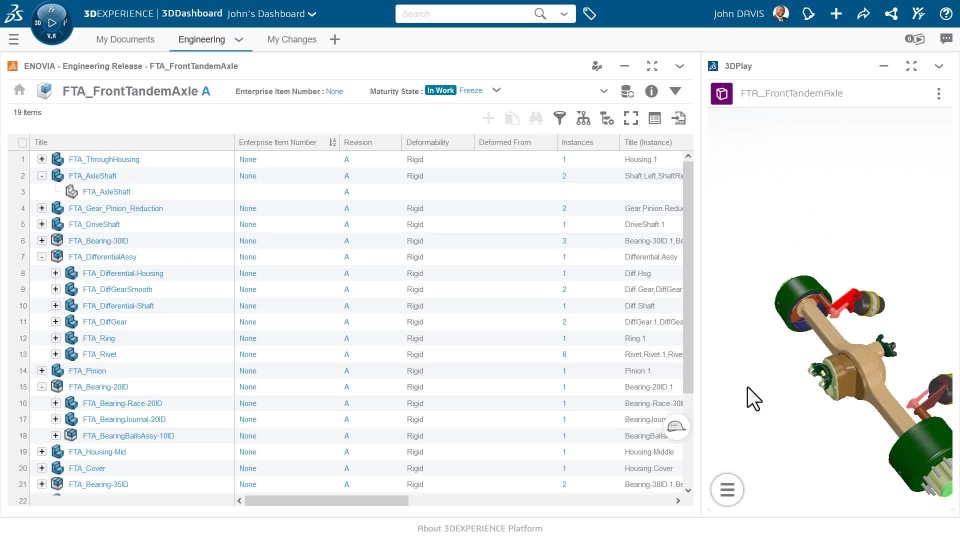Click the tag icon beside search bar
Viewport: 960px width, 540px height.
590,14
